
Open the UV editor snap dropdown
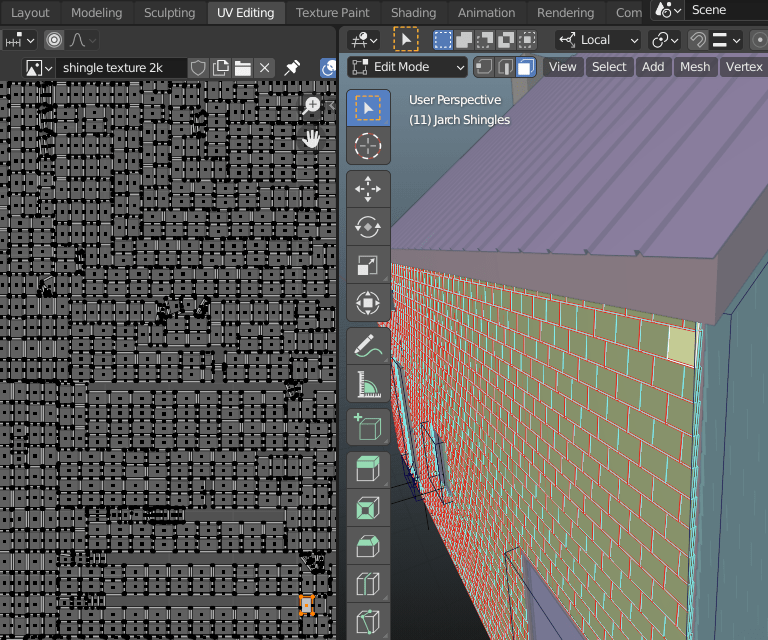(20, 40)
